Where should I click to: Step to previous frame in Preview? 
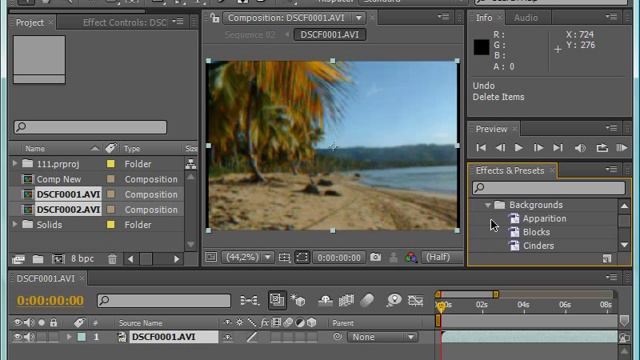500,148
